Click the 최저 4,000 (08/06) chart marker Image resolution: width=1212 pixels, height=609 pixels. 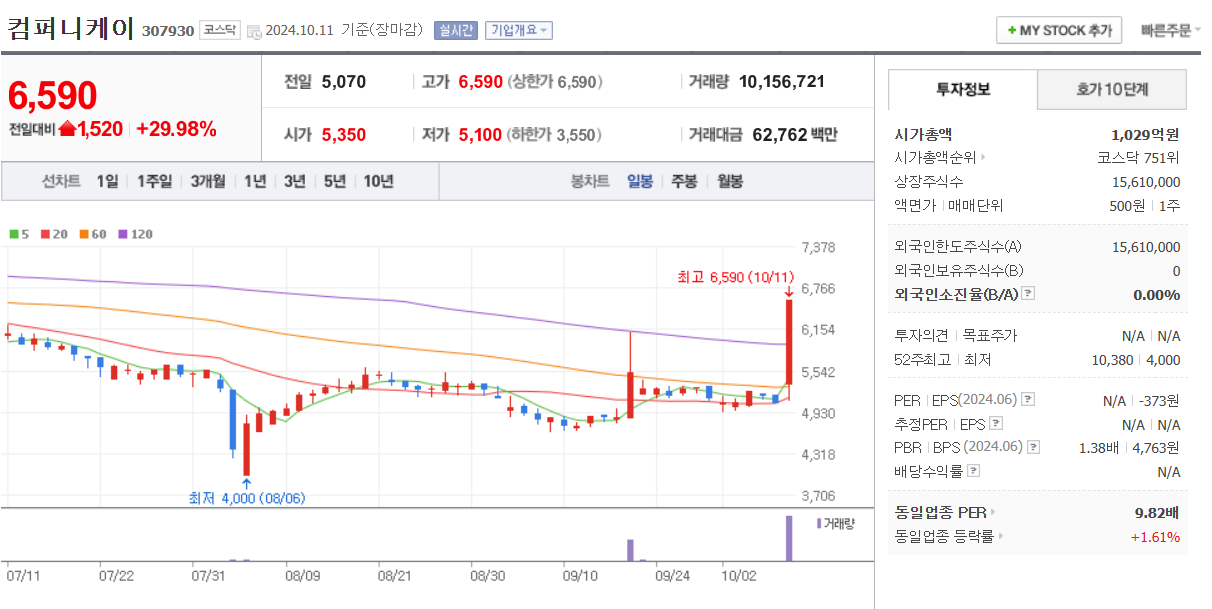pos(247,497)
